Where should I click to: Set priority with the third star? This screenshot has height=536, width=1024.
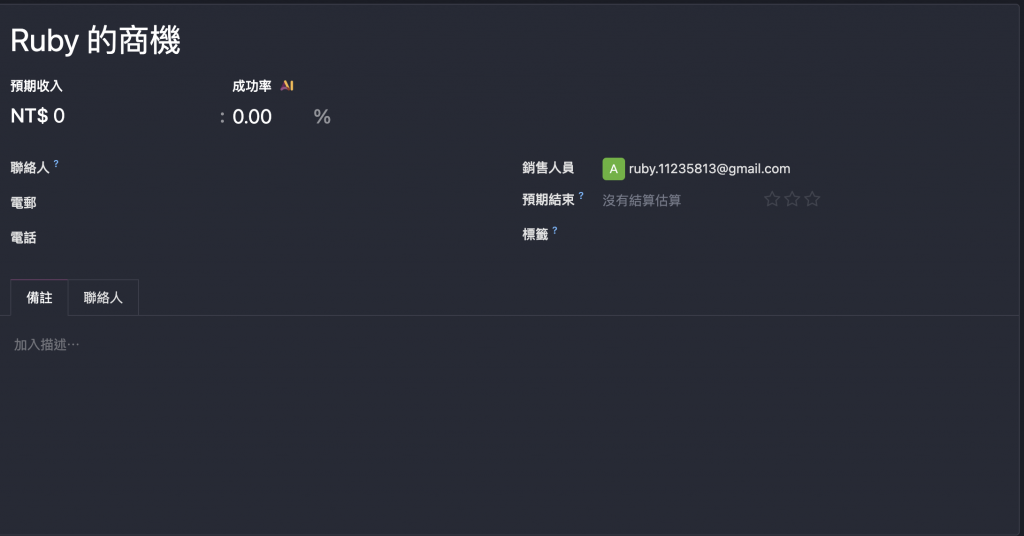coord(812,199)
